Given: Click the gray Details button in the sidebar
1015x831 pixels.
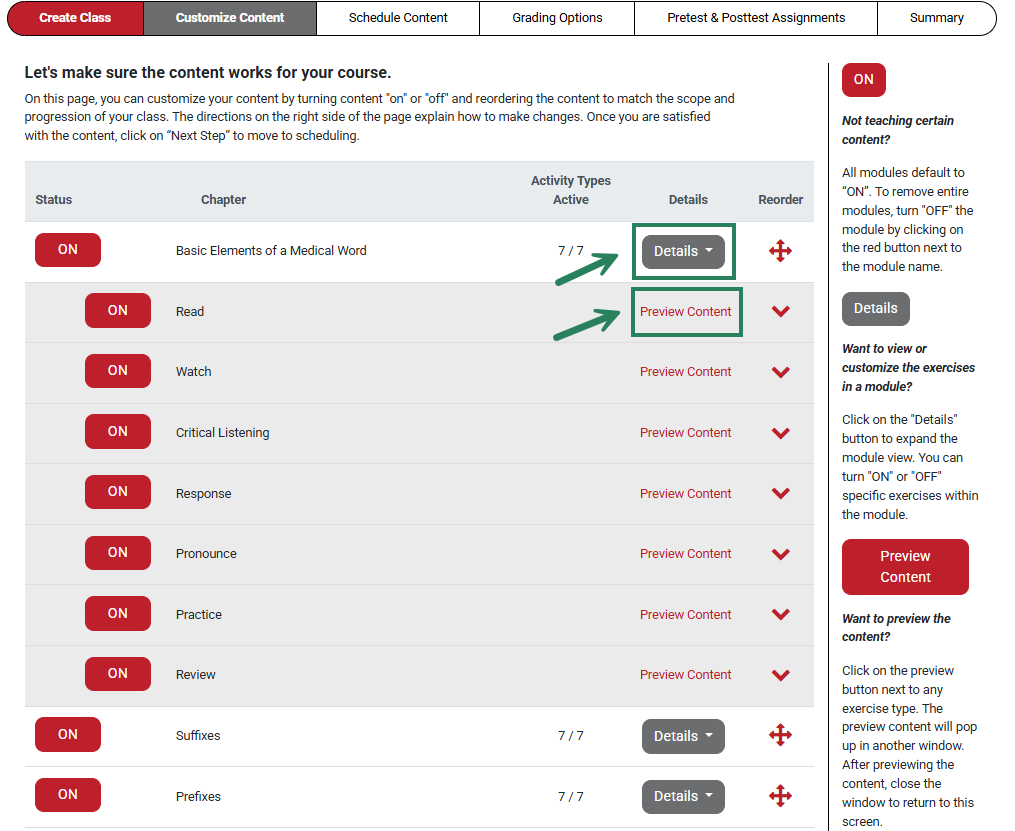Looking at the screenshot, I should tap(875, 308).
